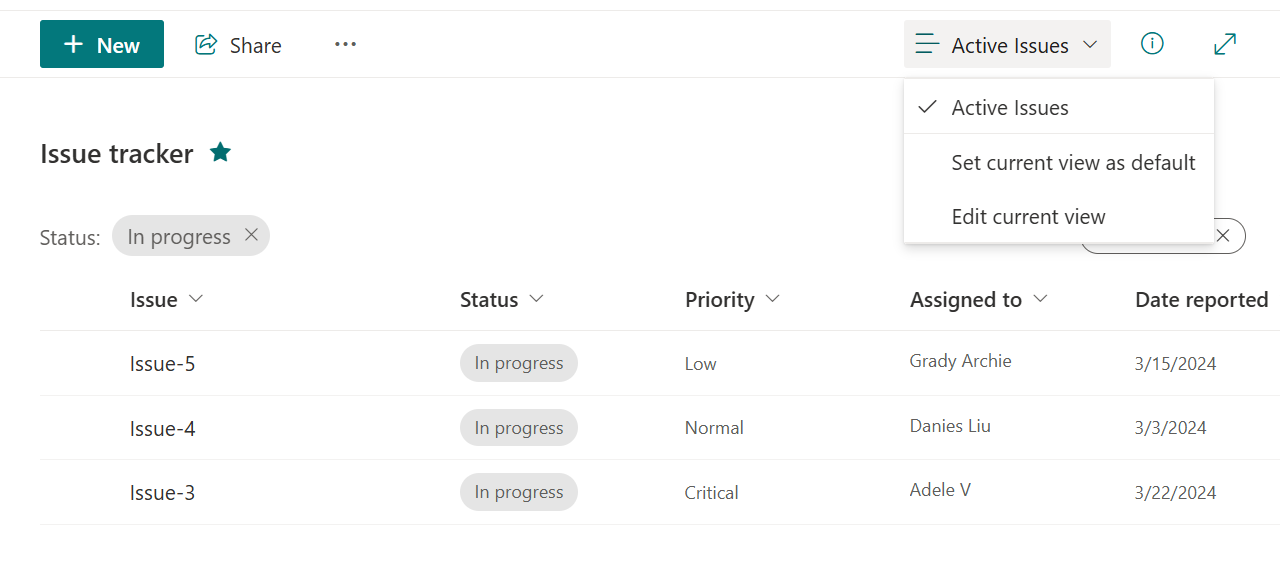Open full-screen expand content icon
The width and height of the screenshot is (1280, 566).
click(1225, 44)
